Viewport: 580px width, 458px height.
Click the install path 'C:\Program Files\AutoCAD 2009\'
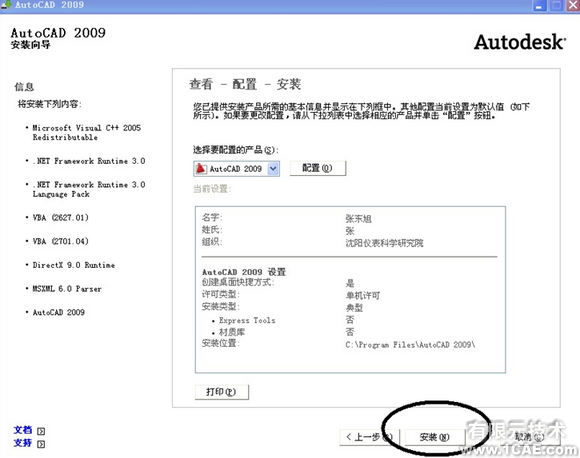pos(410,345)
